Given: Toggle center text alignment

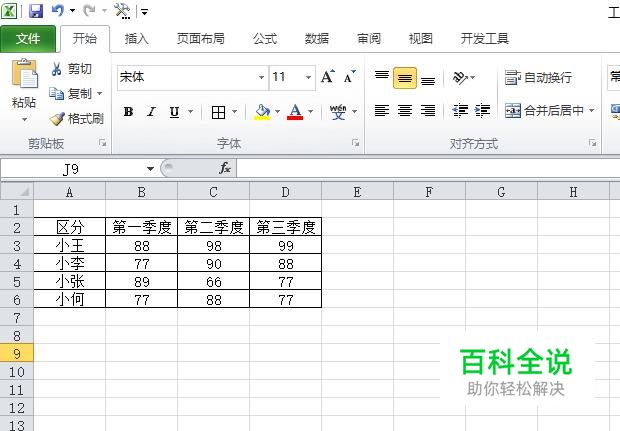Looking at the screenshot, I should (x=405, y=111).
